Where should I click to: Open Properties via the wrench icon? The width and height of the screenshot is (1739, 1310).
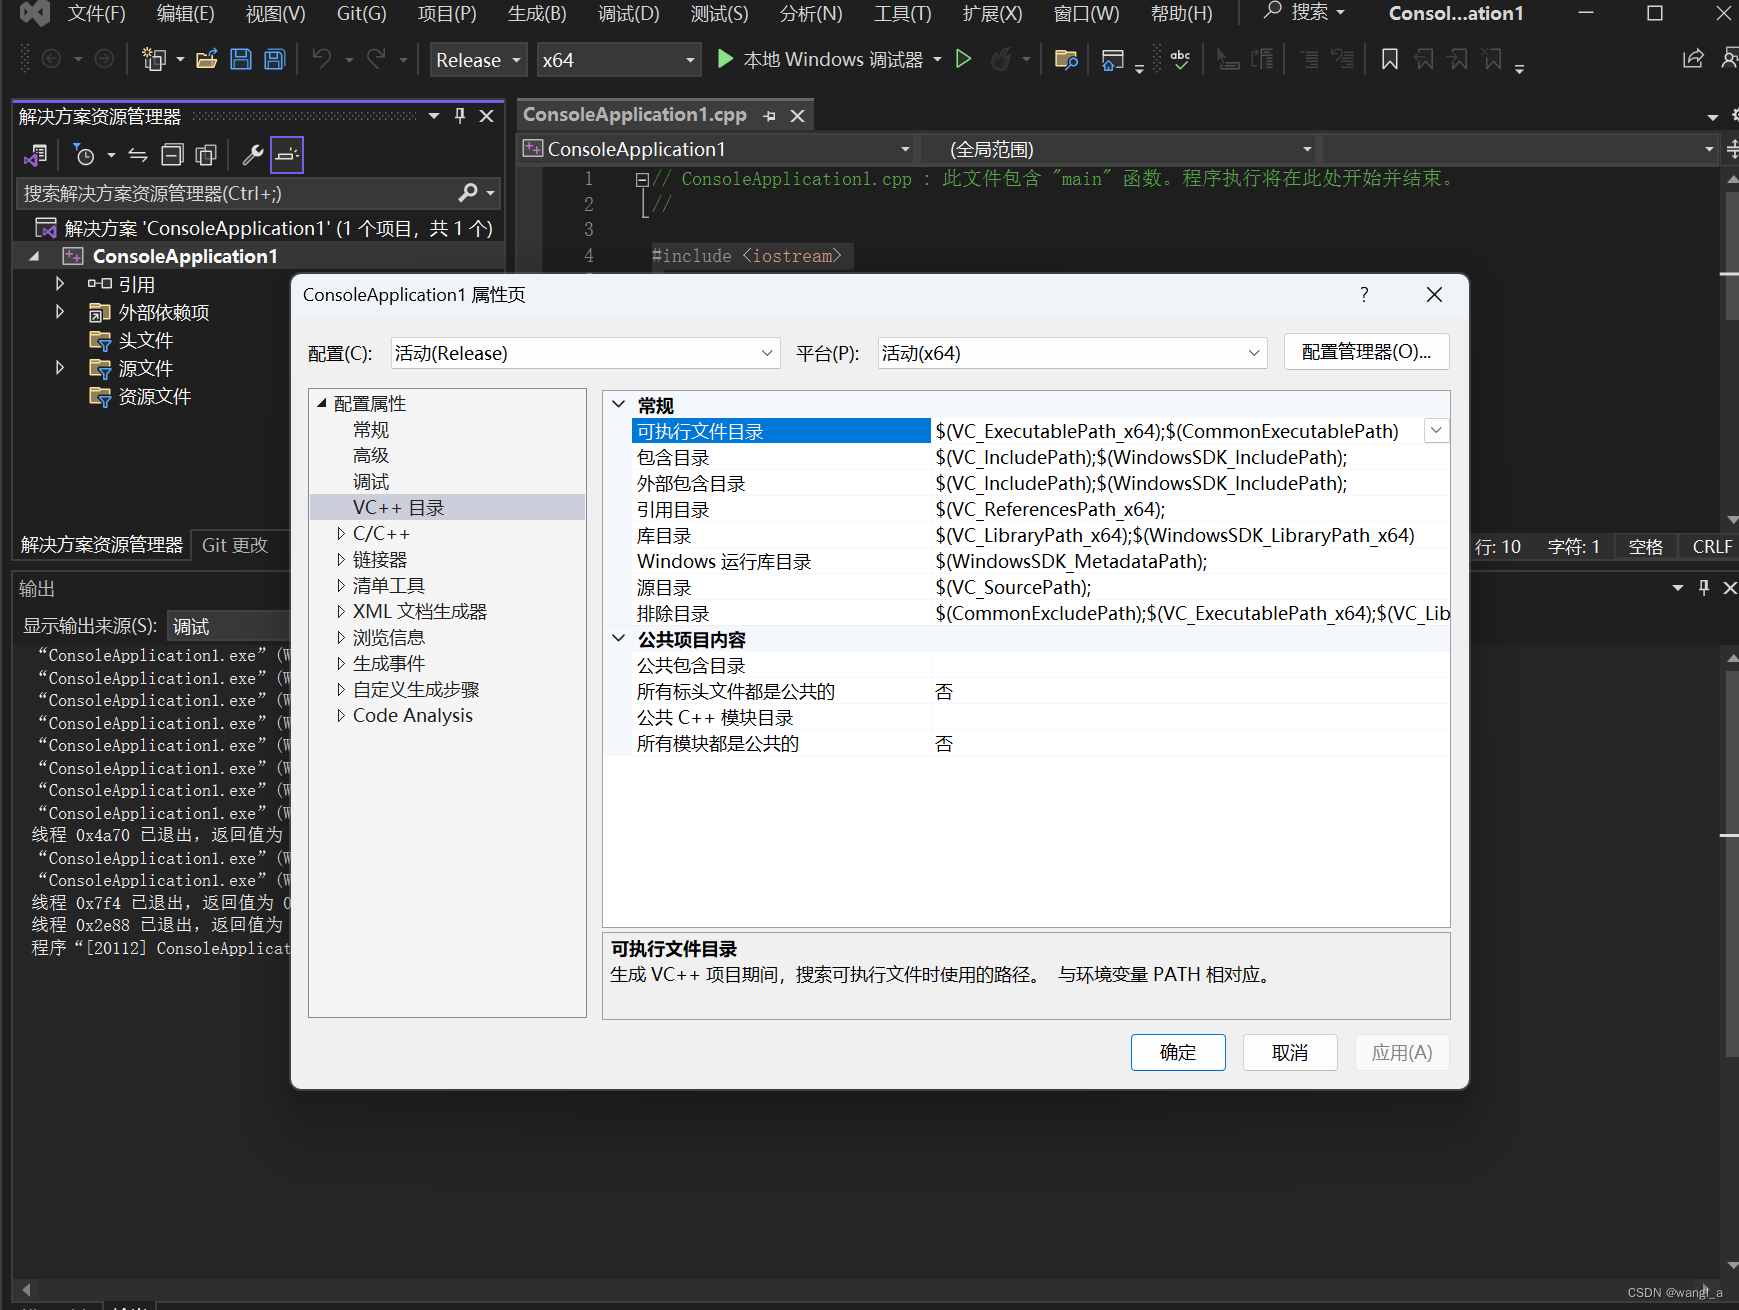click(253, 155)
